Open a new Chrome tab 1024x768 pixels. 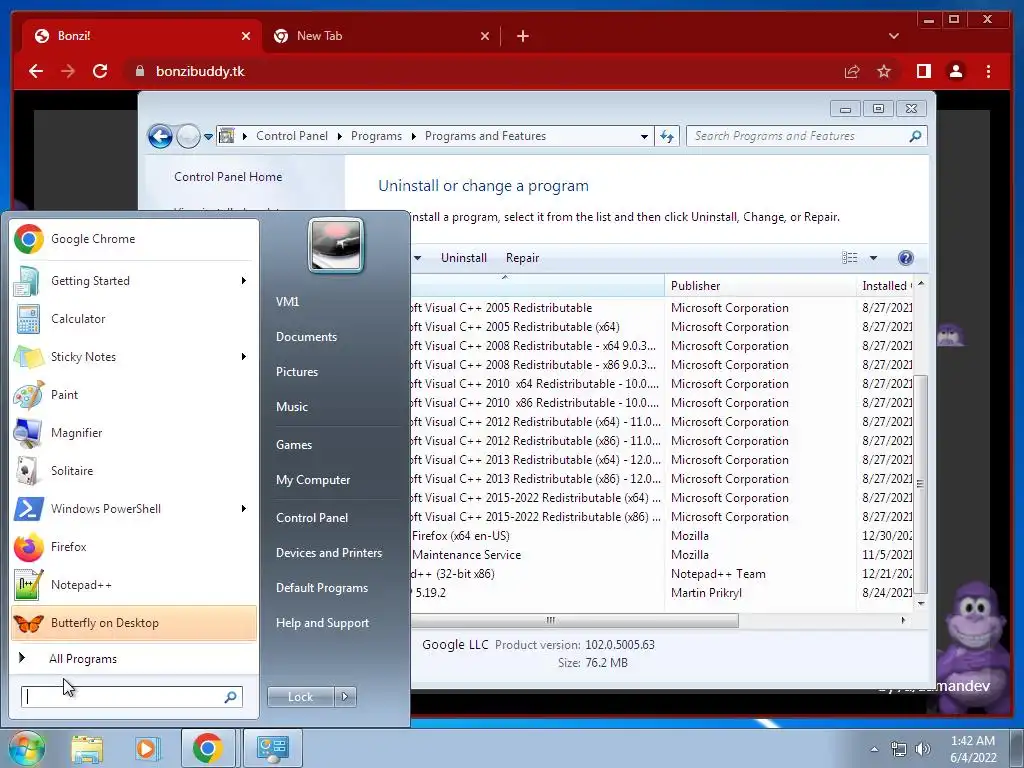[522, 36]
